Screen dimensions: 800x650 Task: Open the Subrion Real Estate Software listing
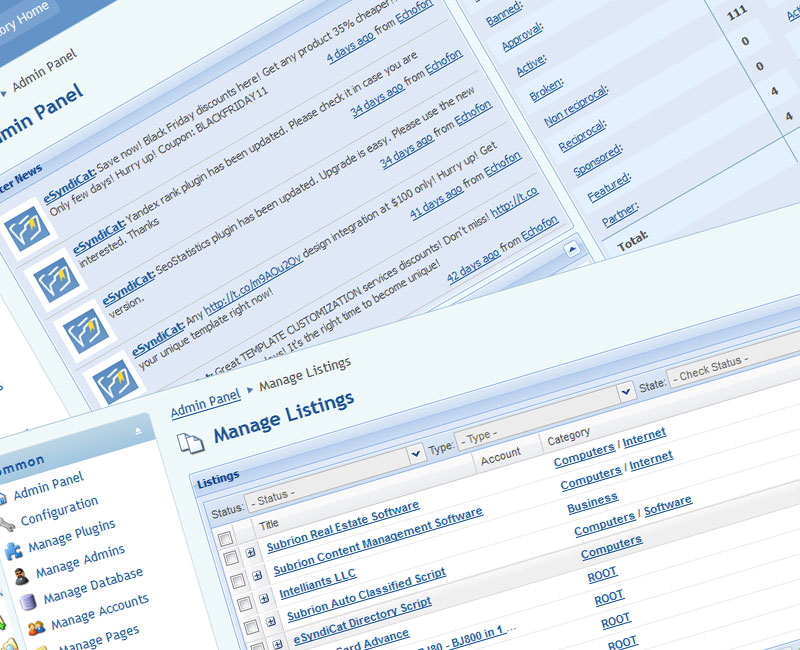343,527
